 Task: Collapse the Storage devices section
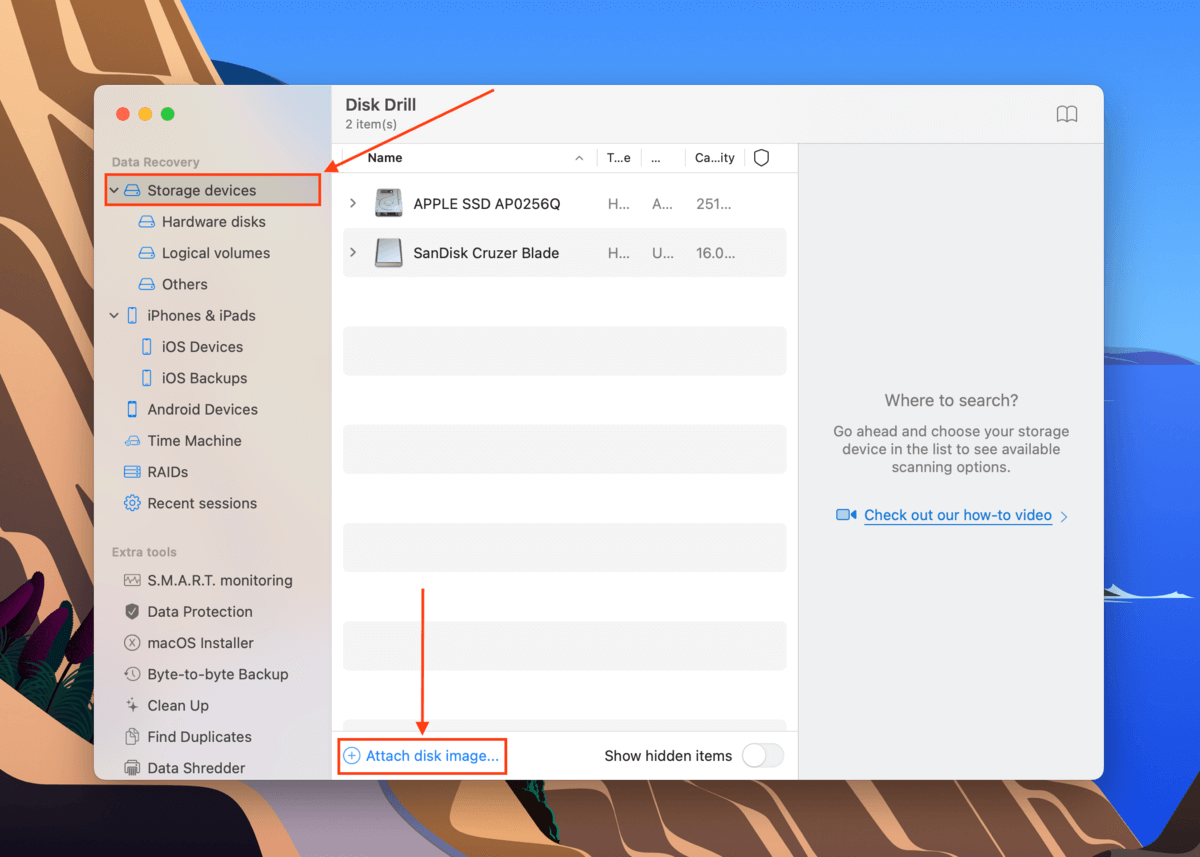point(114,190)
